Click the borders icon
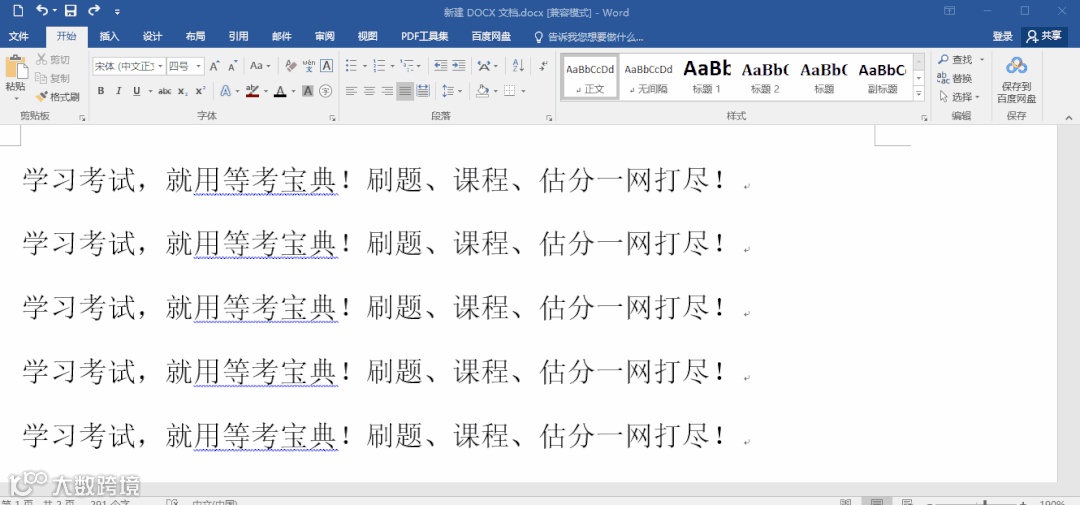Viewport: 1080px width, 505px height. pos(510,91)
